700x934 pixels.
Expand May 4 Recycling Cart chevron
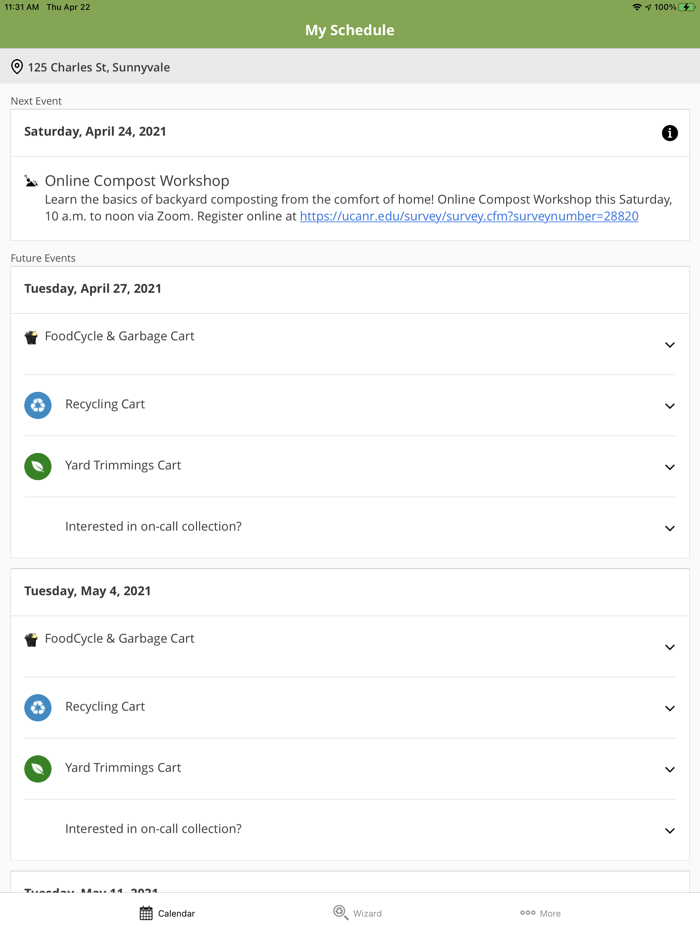pyautogui.click(x=670, y=708)
